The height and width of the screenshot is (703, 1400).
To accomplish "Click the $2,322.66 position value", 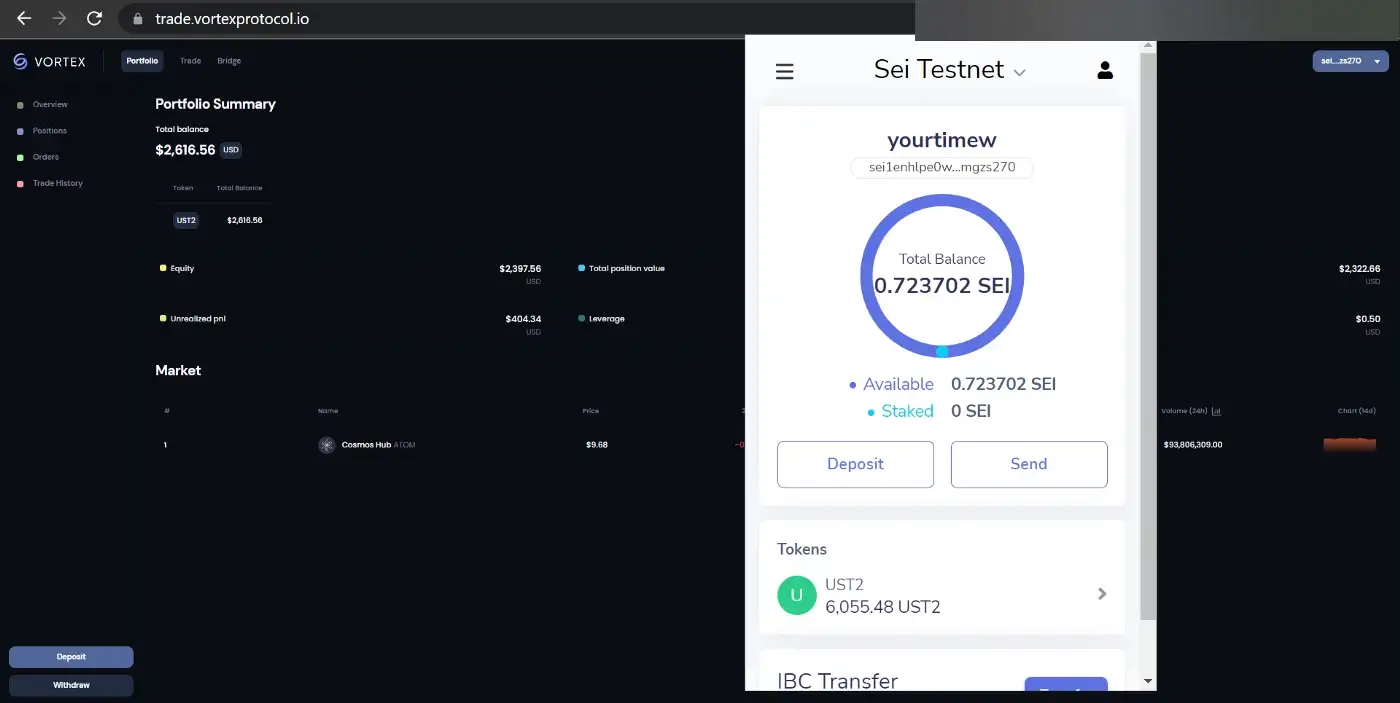I will (1359, 269).
